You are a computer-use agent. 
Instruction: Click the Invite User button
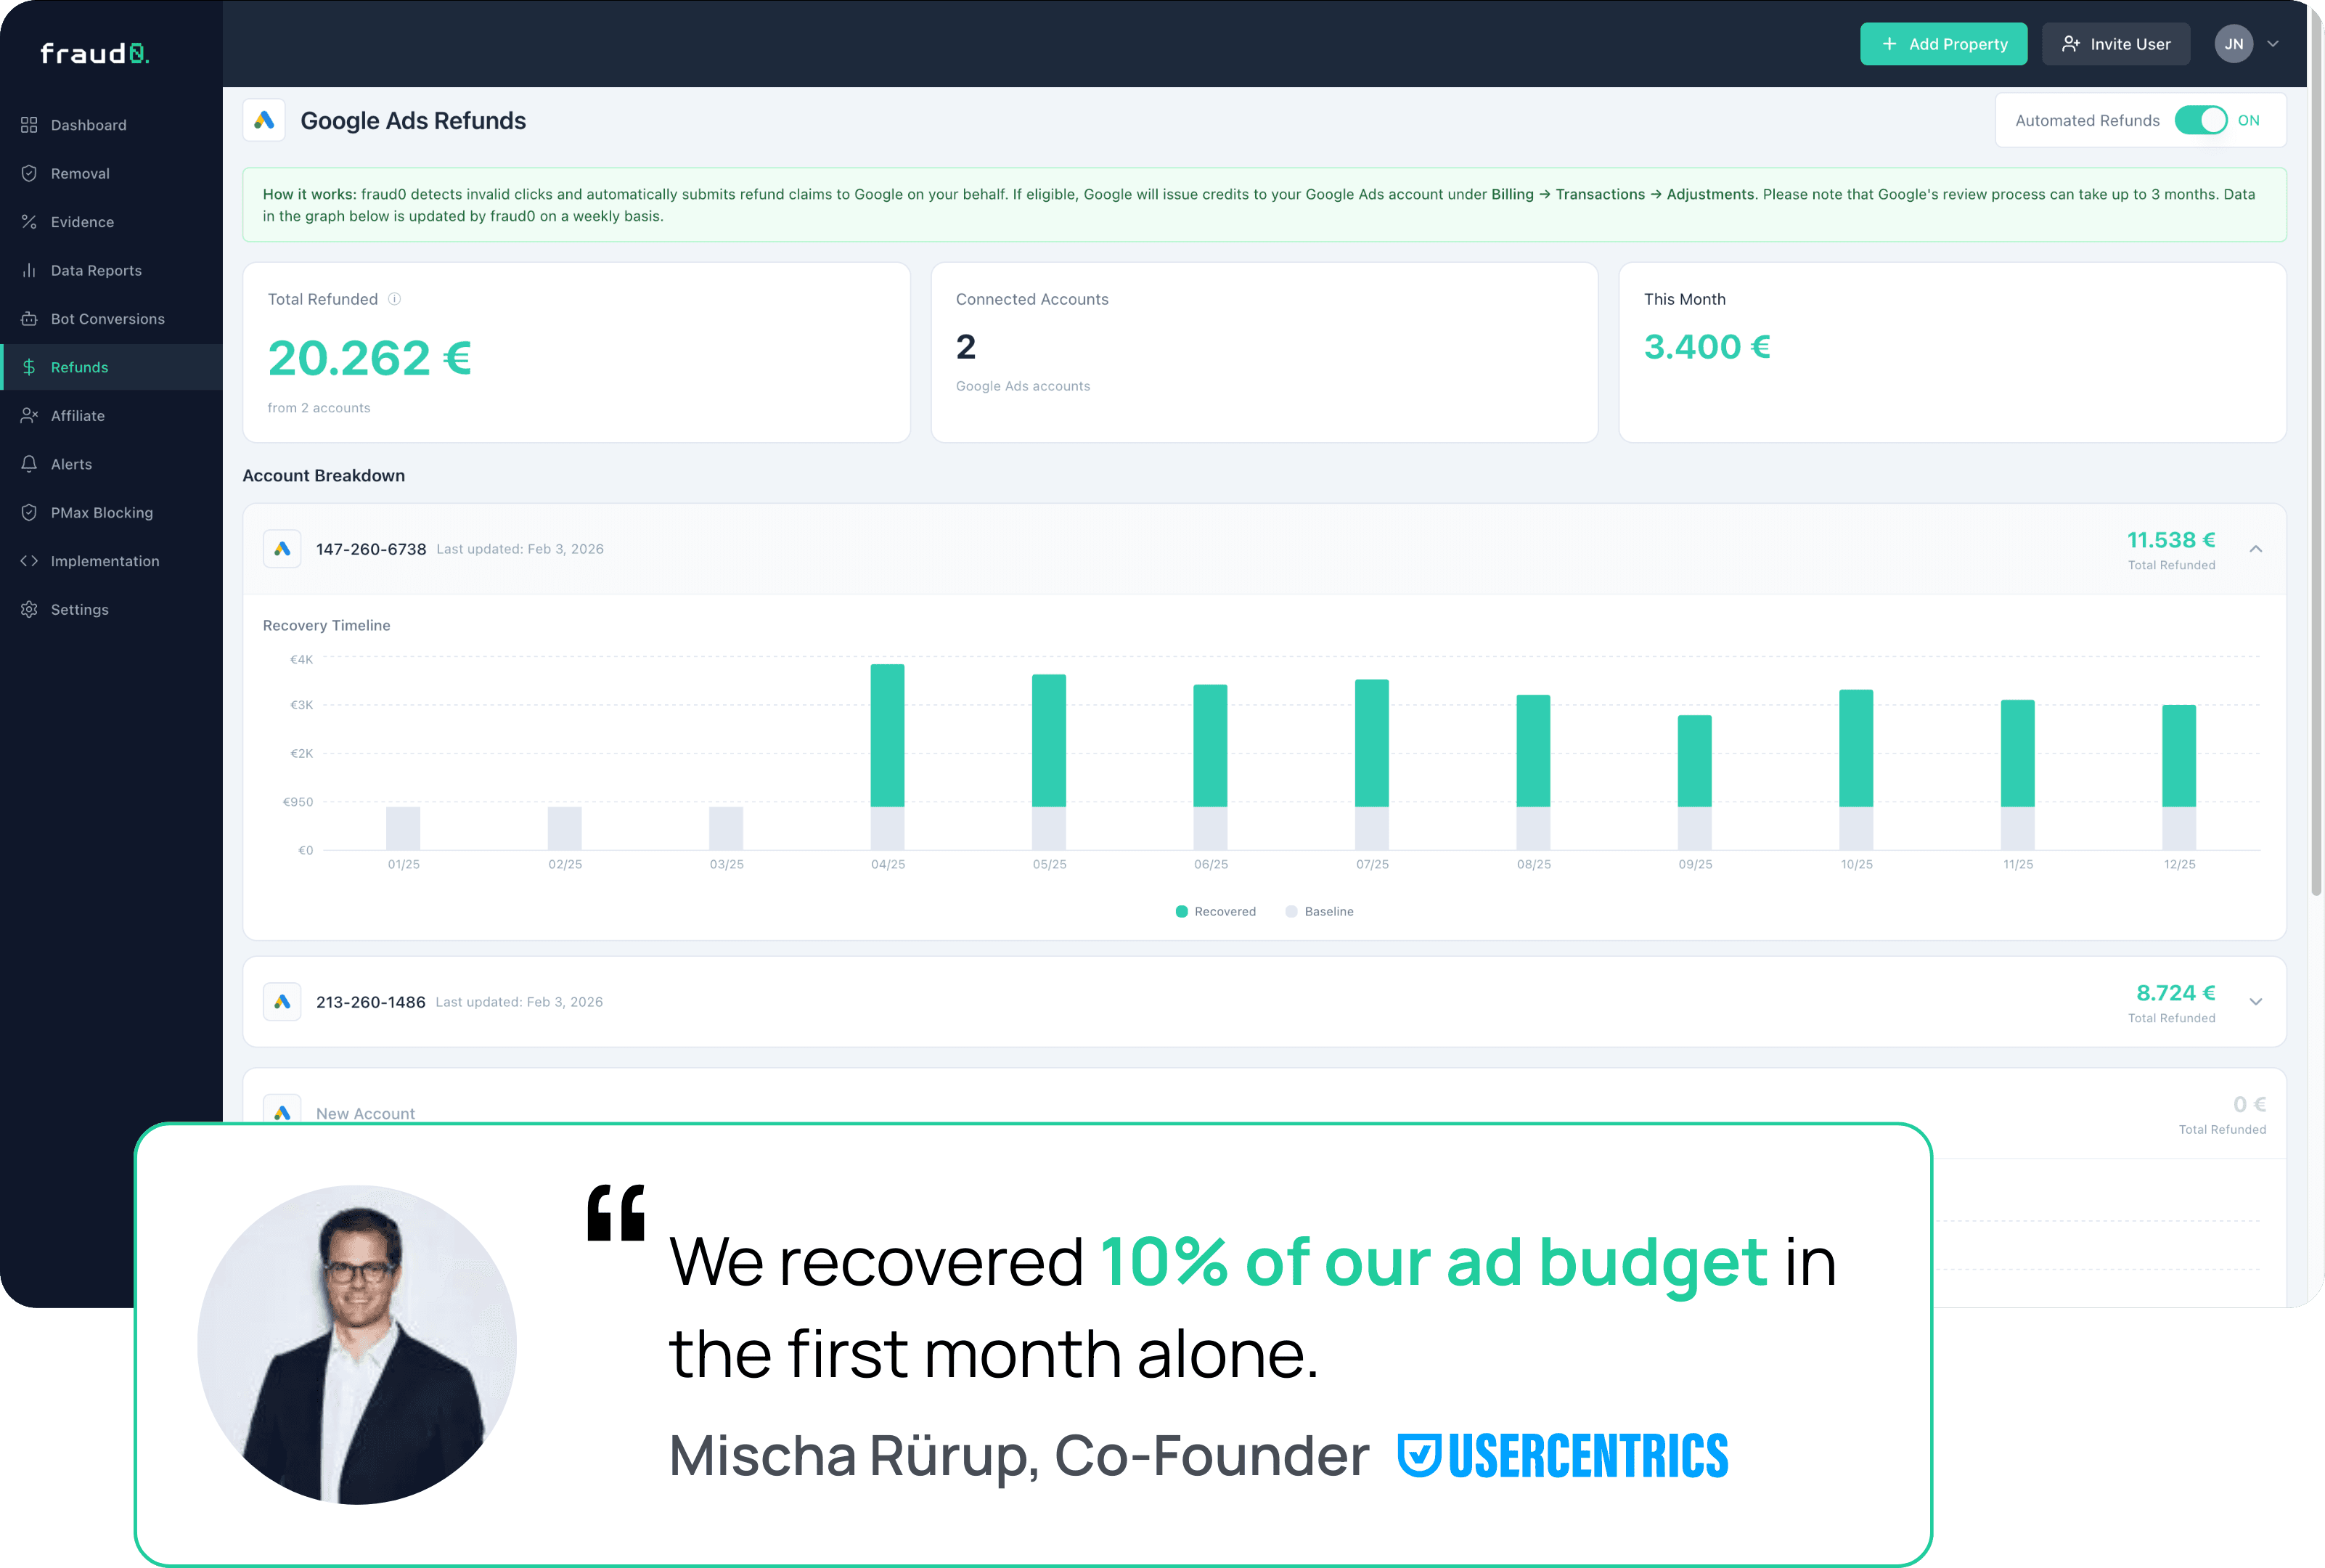(x=2117, y=43)
